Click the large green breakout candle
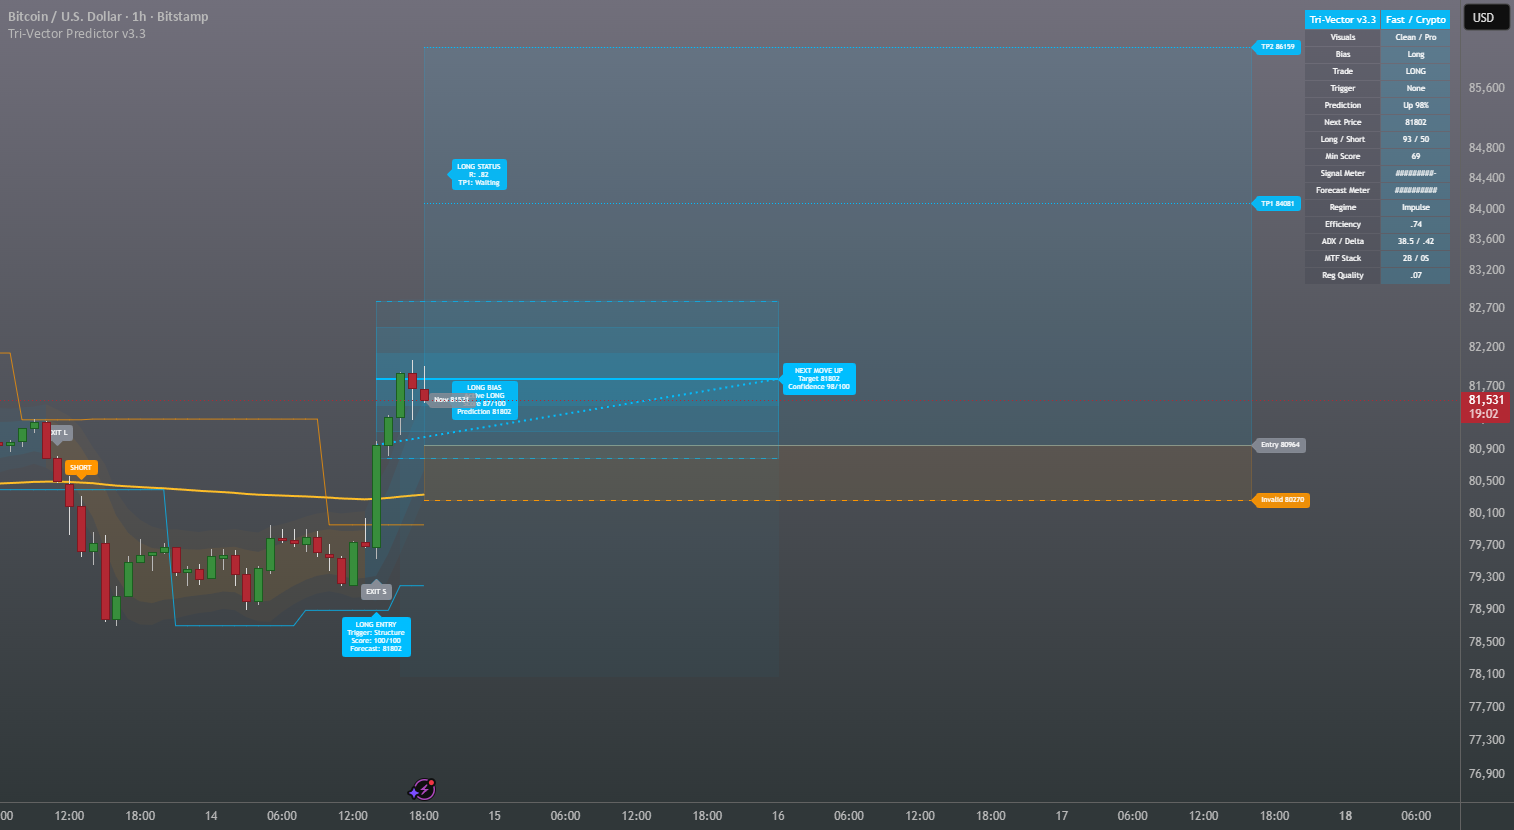Viewport: 1514px width, 830px height. pos(376,496)
